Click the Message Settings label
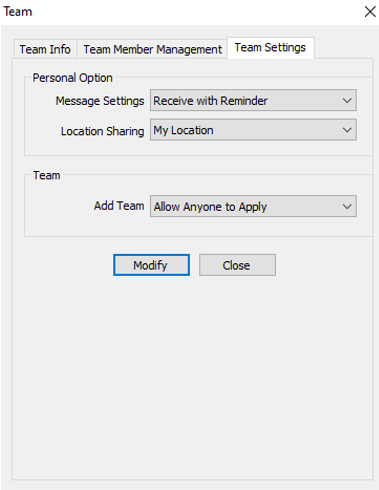Viewport: 379px width, 490px height. [100, 101]
